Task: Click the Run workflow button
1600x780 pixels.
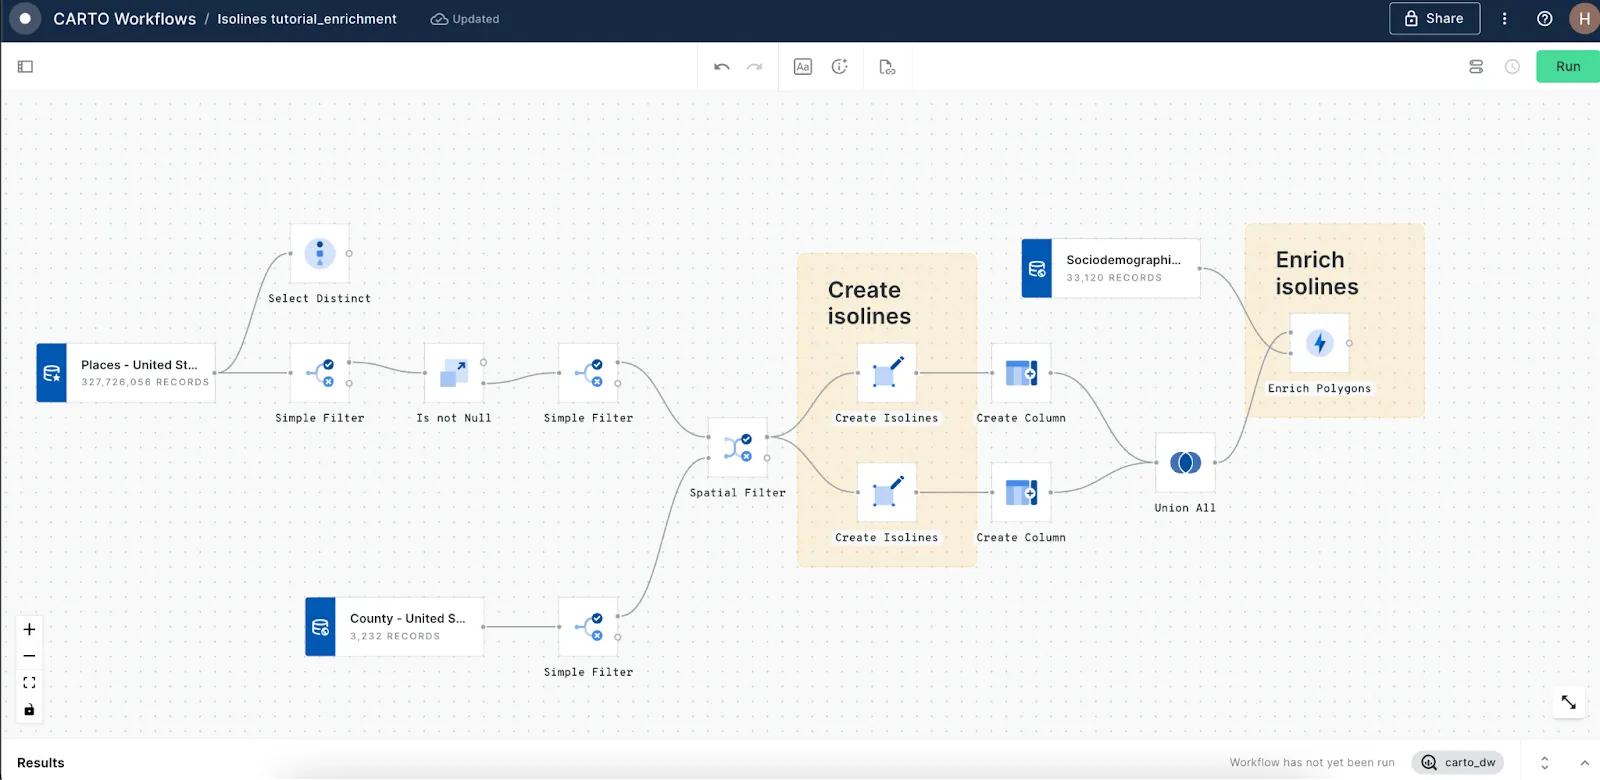Action: [1567, 67]
